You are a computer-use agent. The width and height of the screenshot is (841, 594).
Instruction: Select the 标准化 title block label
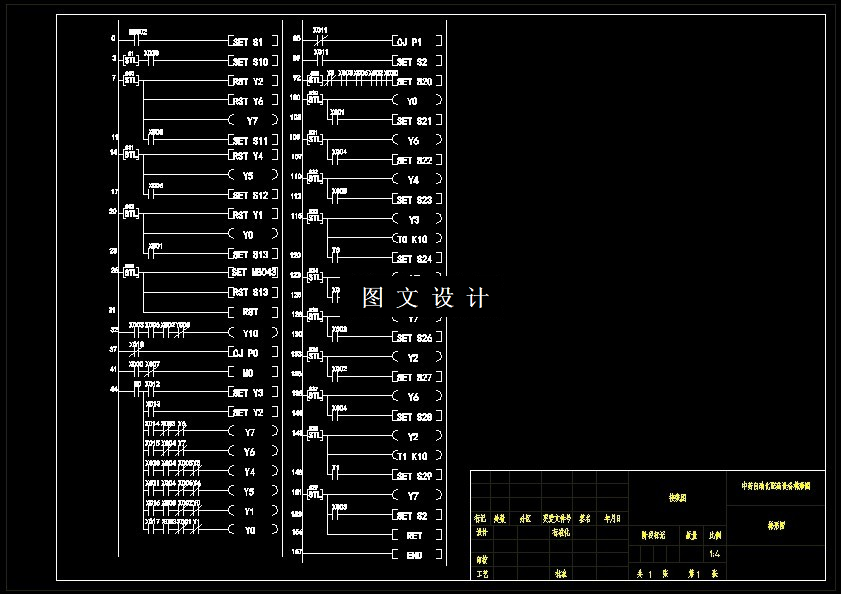[560, 532]
